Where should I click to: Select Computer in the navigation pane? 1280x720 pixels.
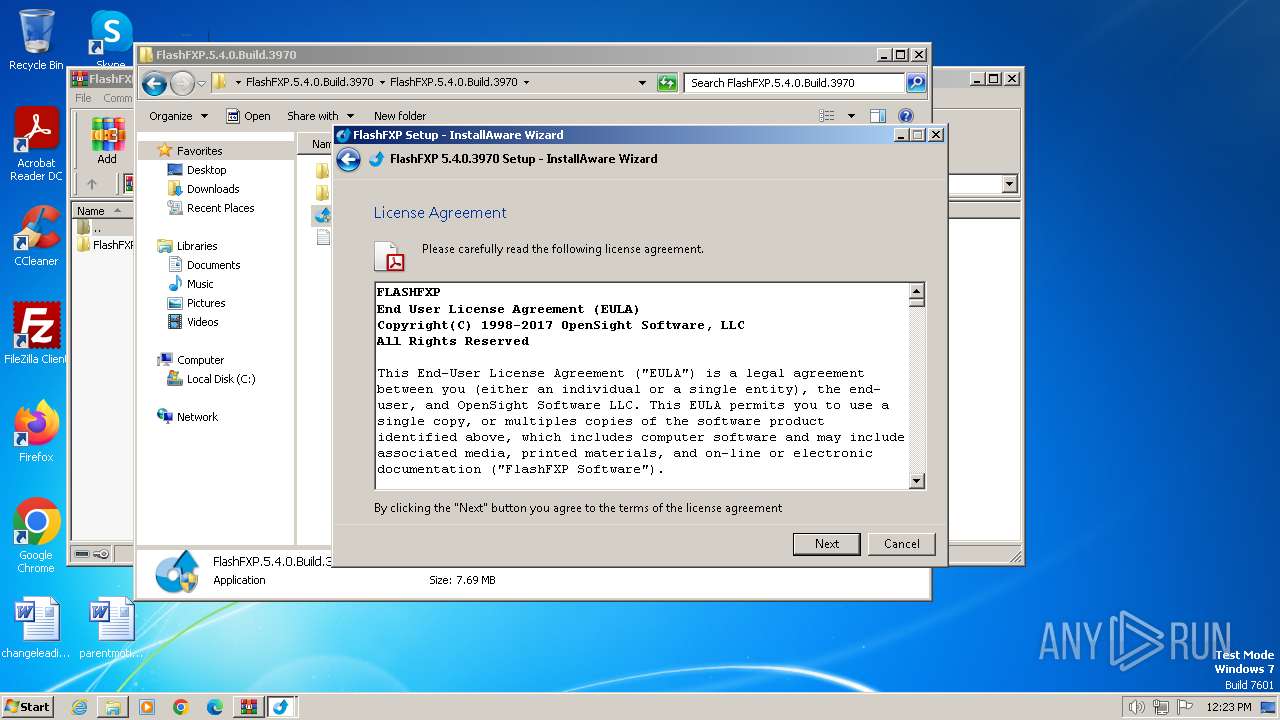pos(200,360)
